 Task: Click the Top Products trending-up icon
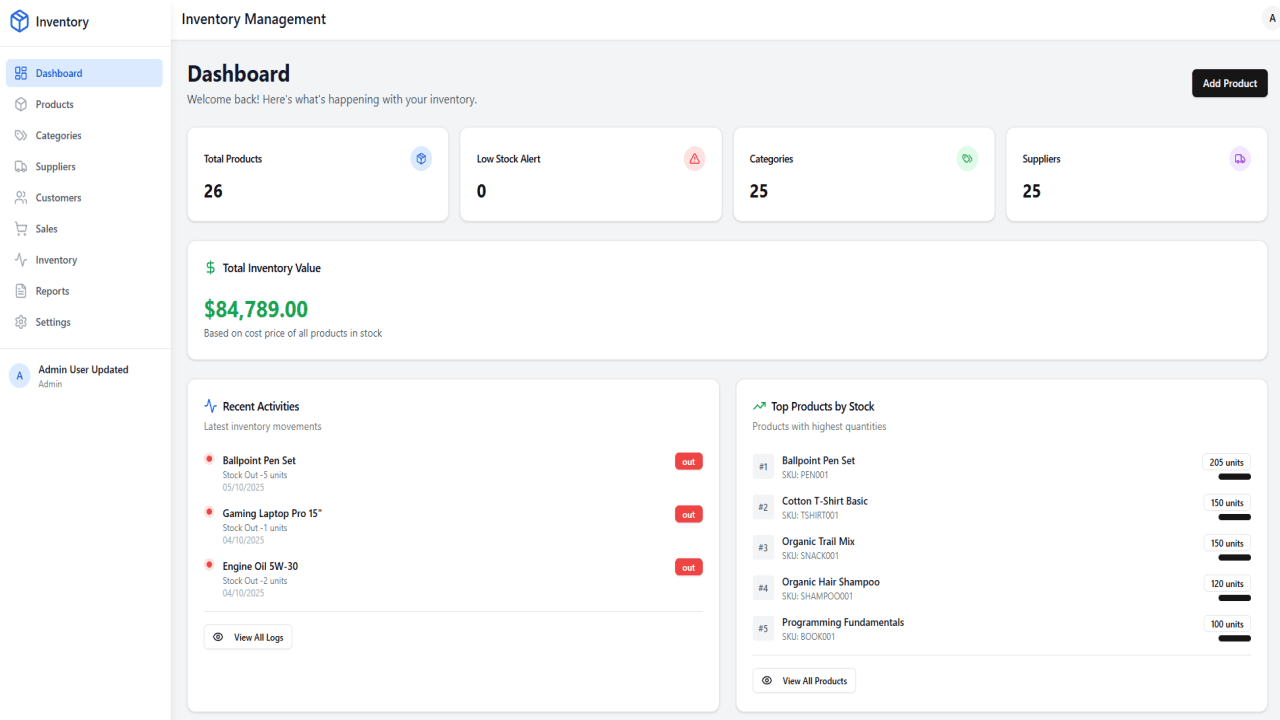(x=759, y=406)
